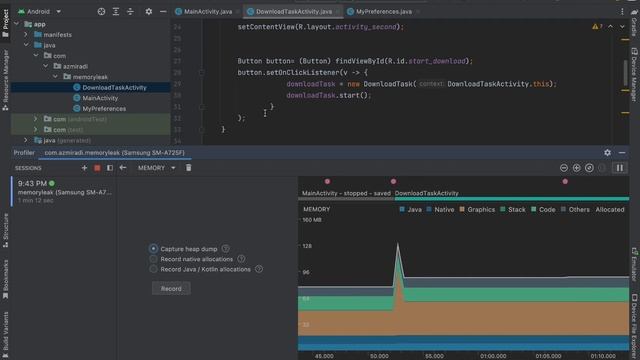Open the Emulator side panel
This screenshot has height=360, width=640.
[x=634, y=264]
